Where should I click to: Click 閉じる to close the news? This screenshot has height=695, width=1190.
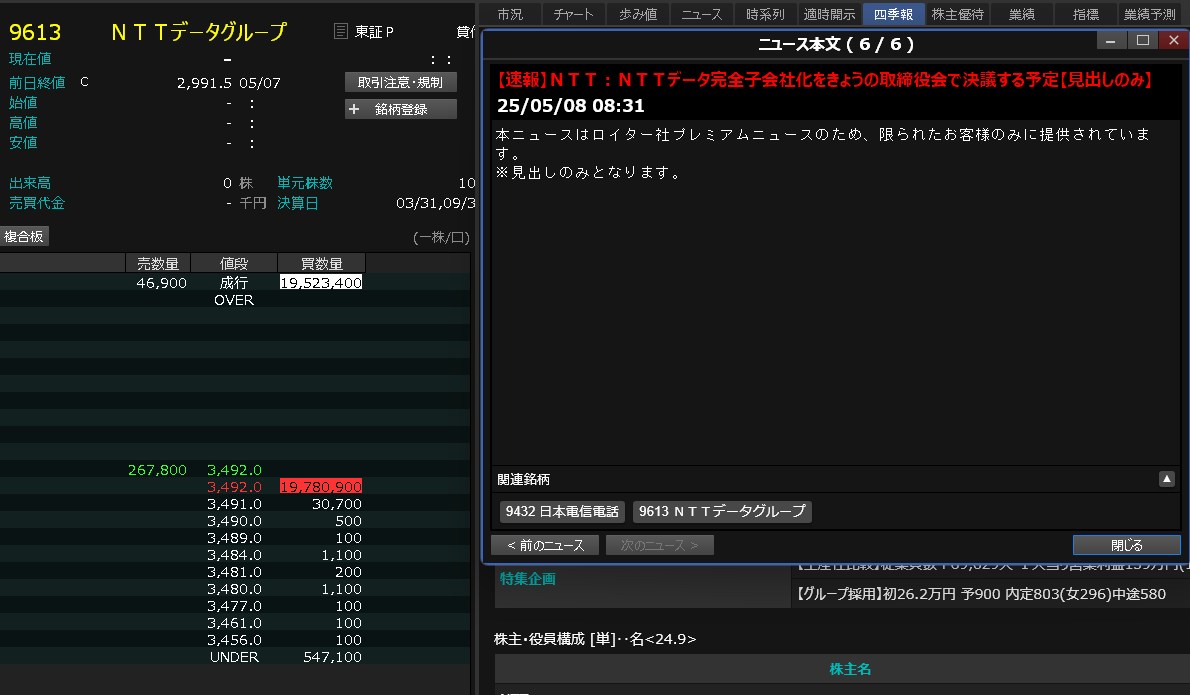(x=1126, y=545)
